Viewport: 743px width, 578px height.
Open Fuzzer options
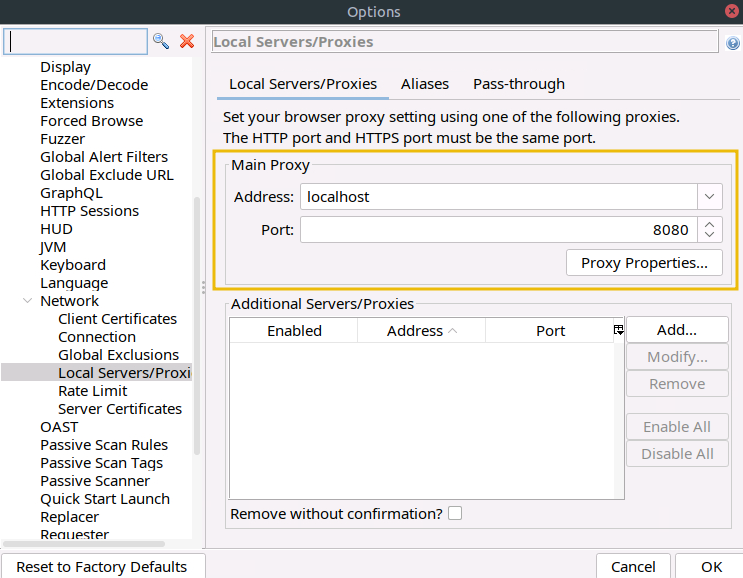63,139
